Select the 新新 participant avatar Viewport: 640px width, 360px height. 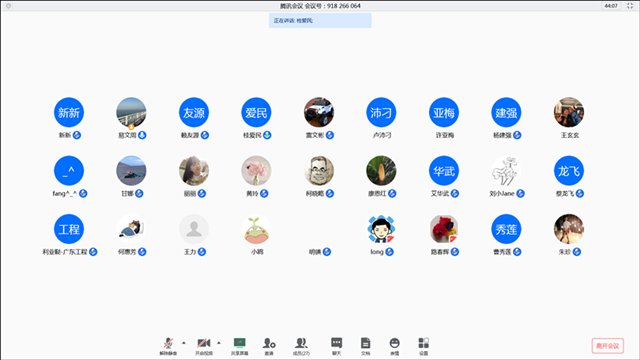pos(69,112)
